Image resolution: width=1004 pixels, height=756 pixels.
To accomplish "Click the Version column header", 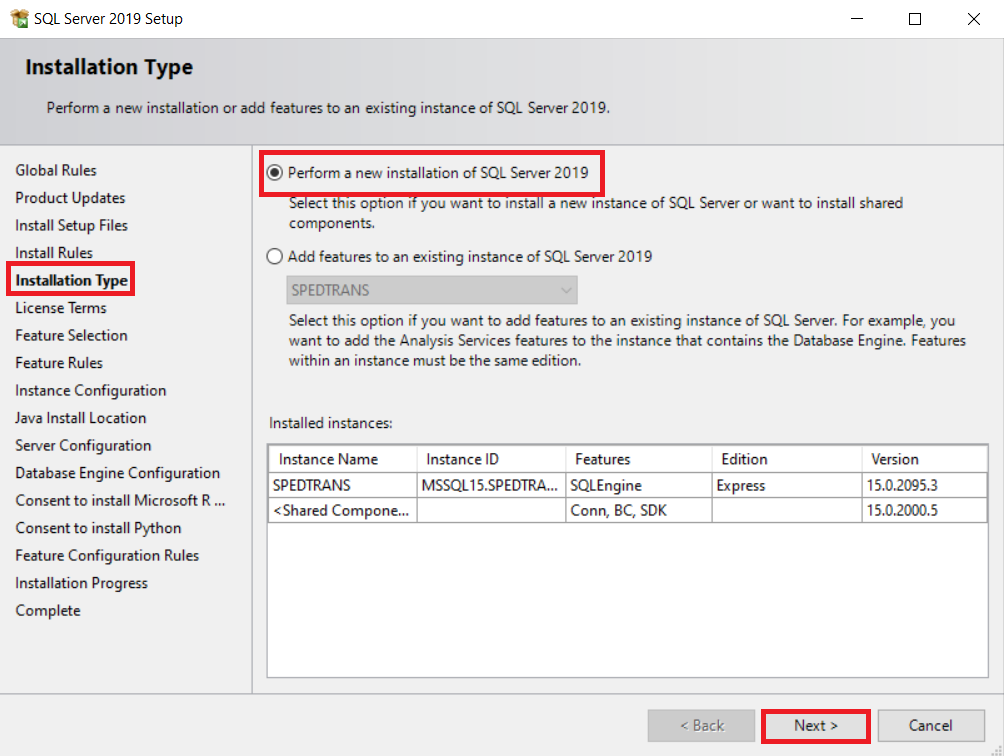I will (924, 459).
